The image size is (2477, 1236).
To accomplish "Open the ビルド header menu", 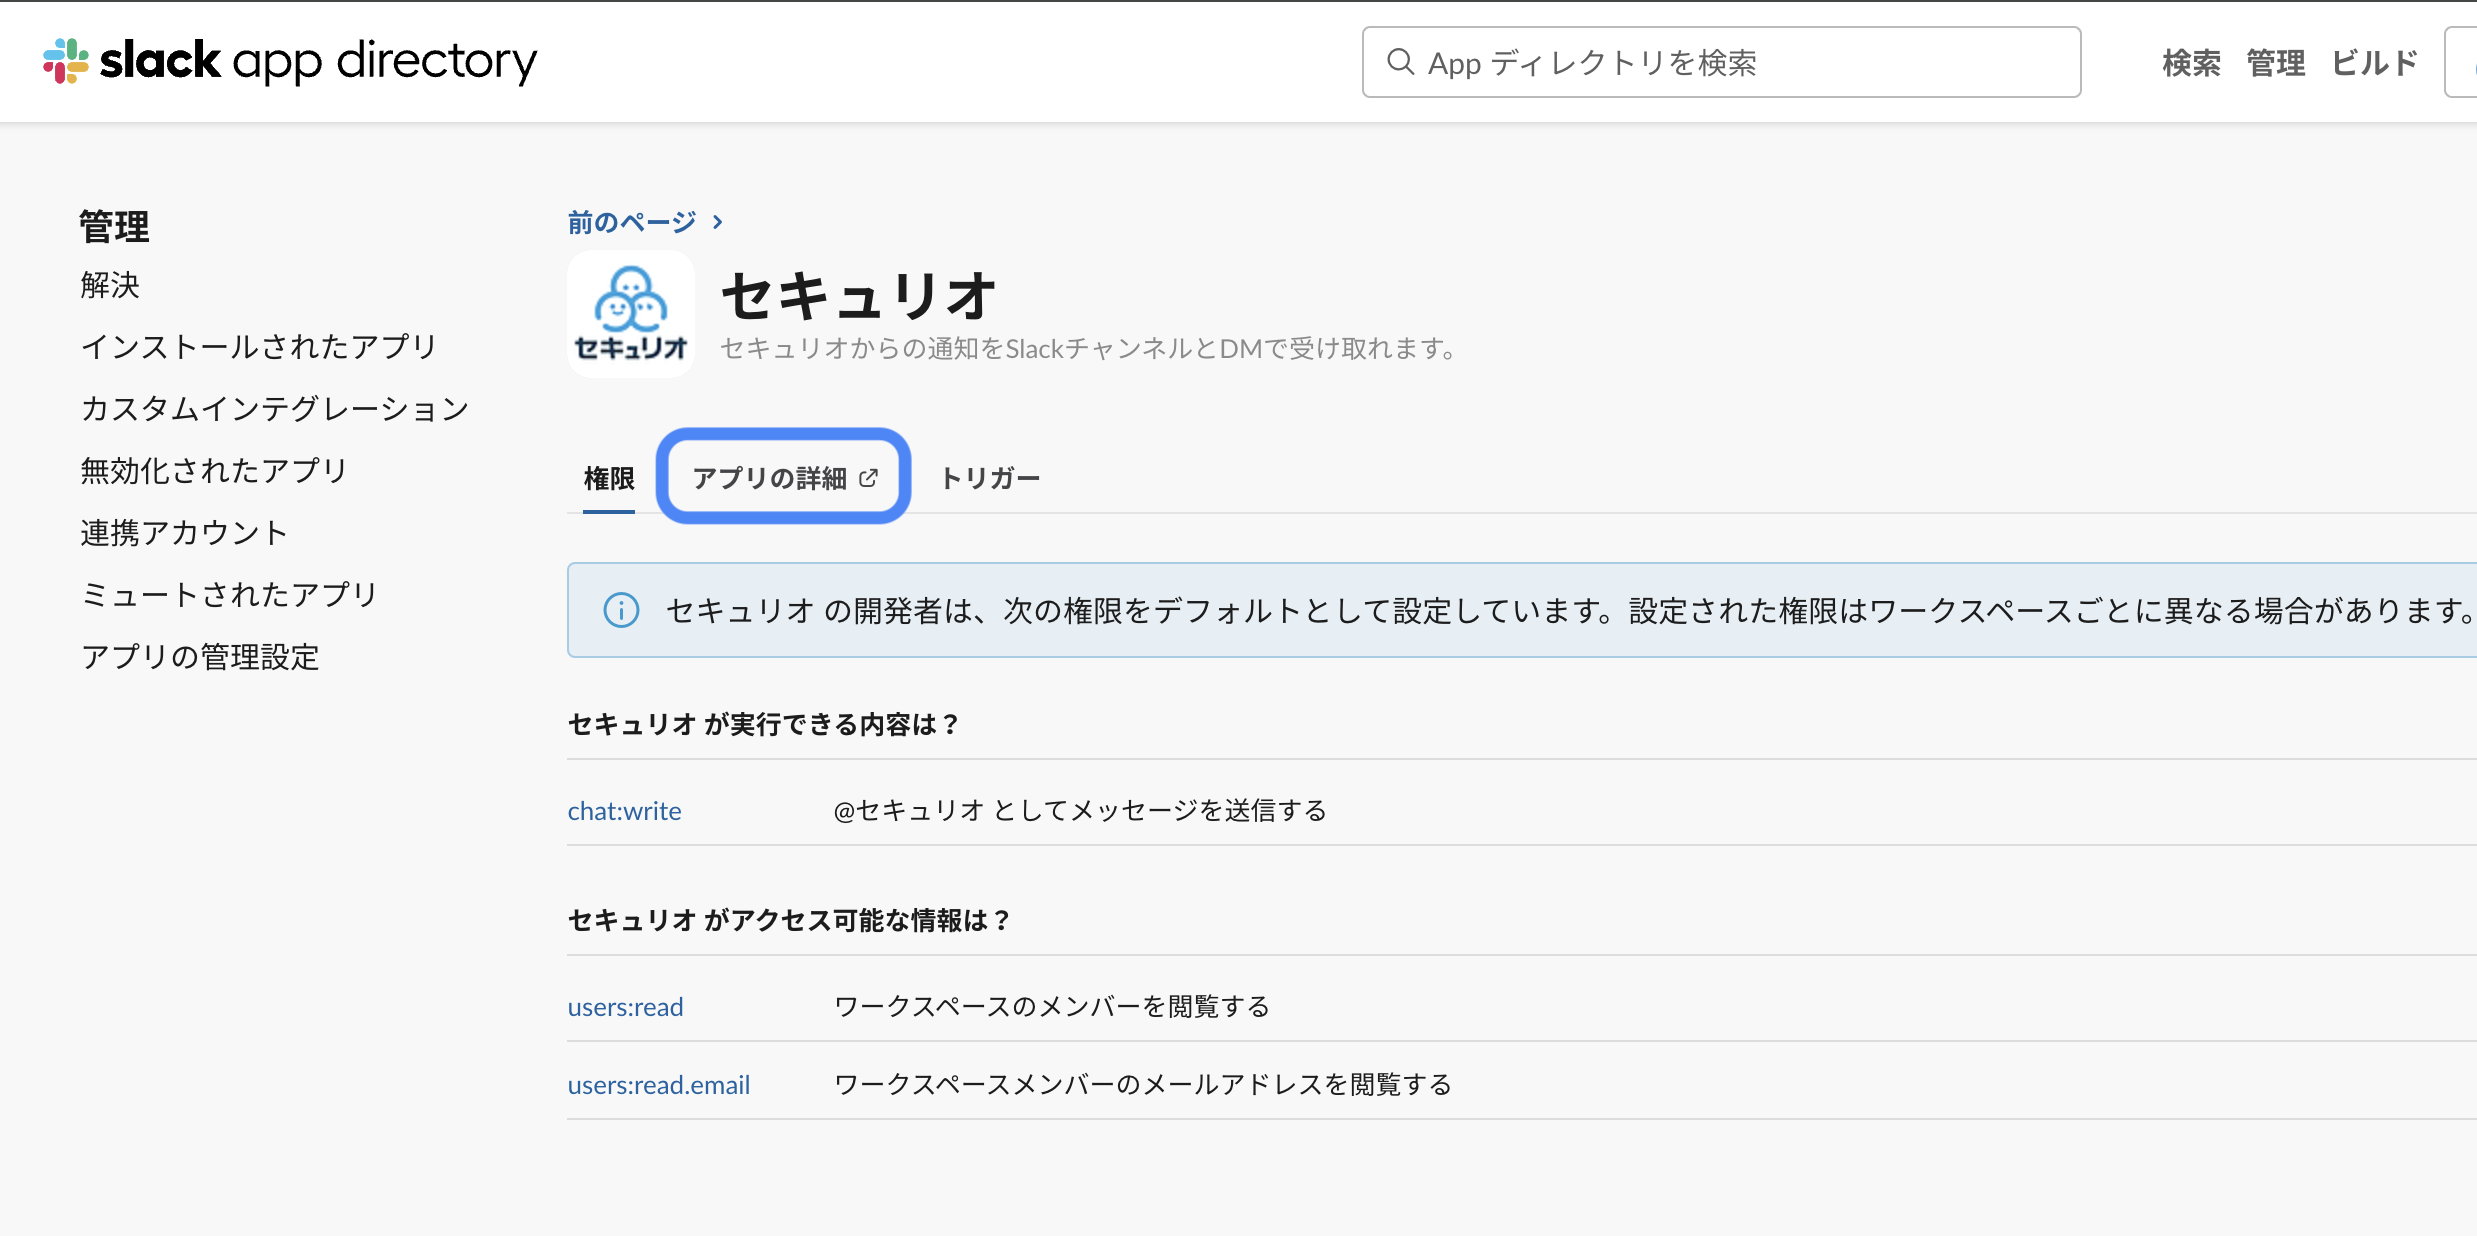I will (x=2375, y=63).
